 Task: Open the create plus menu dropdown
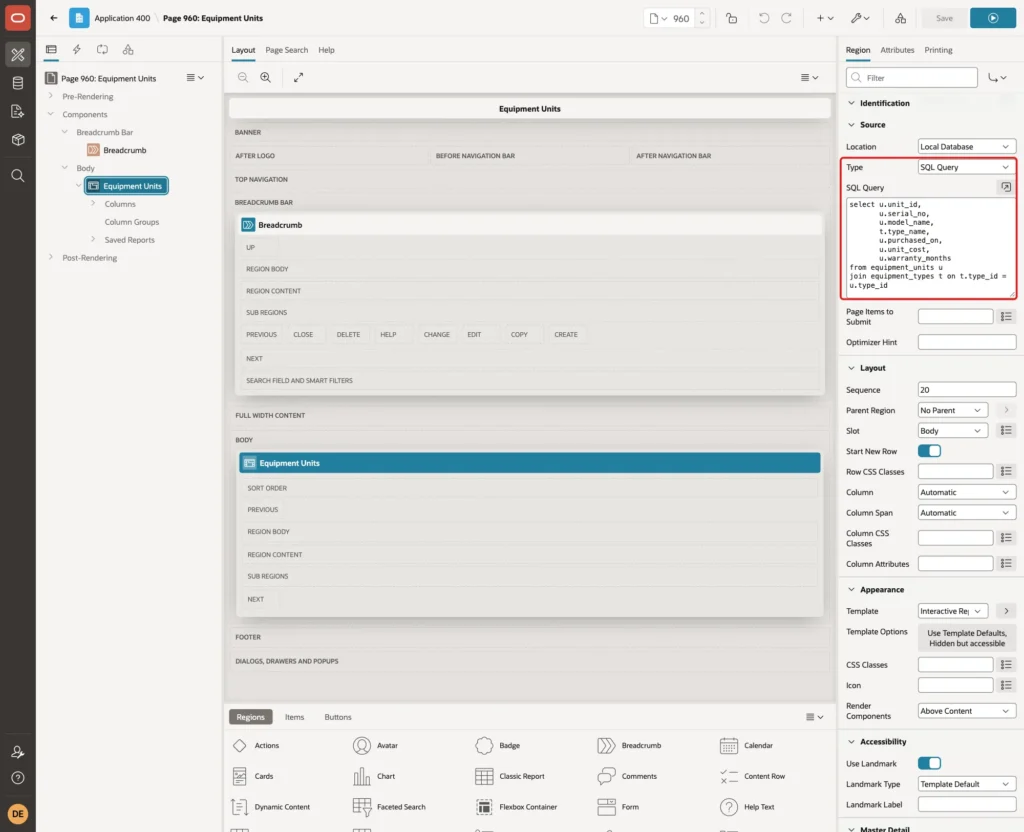click(824, 18)
